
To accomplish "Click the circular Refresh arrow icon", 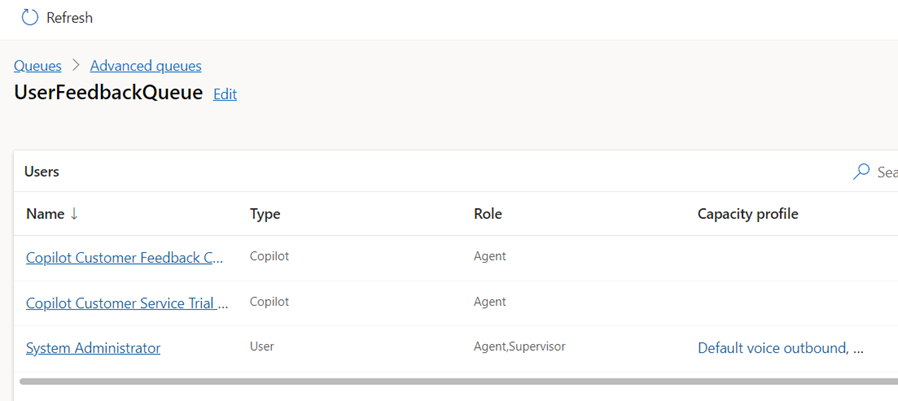I will [x=30, y=17].
